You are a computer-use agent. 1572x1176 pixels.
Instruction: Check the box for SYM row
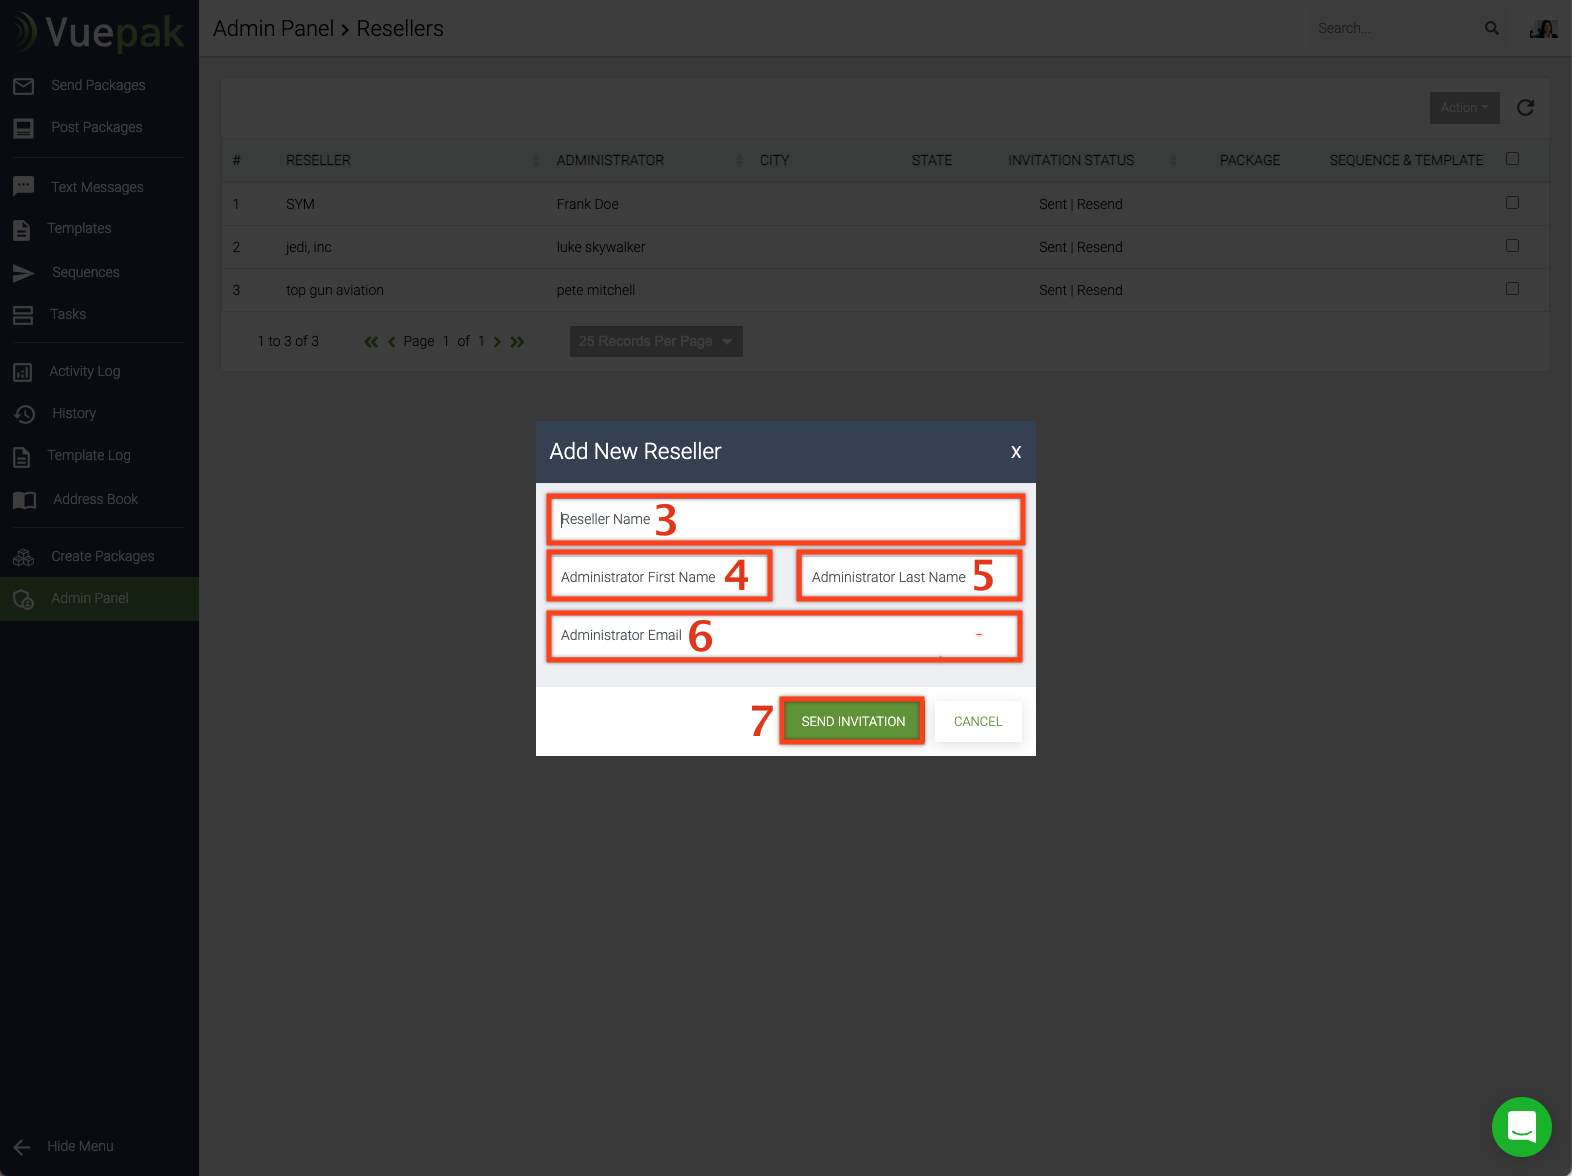coord(1512,203)
